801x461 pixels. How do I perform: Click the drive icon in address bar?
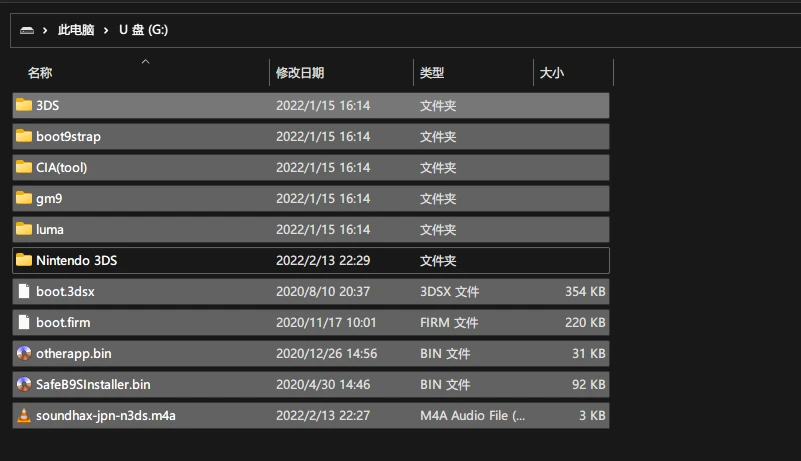pos(27,30)
